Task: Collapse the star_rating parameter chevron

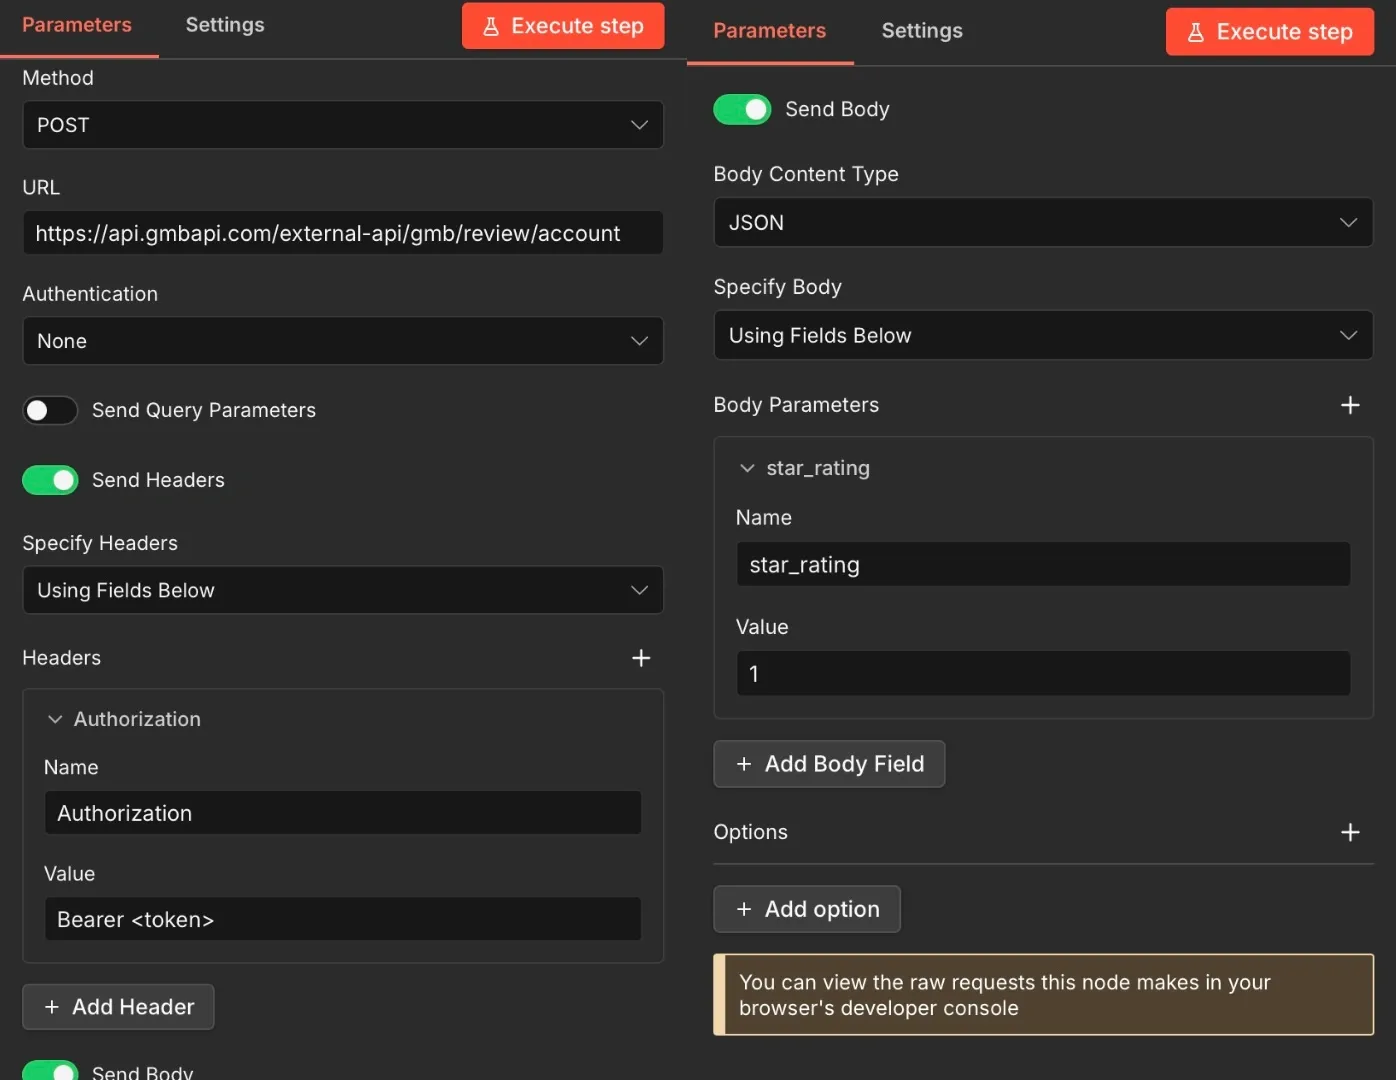Action: click(x=747, y=468)
